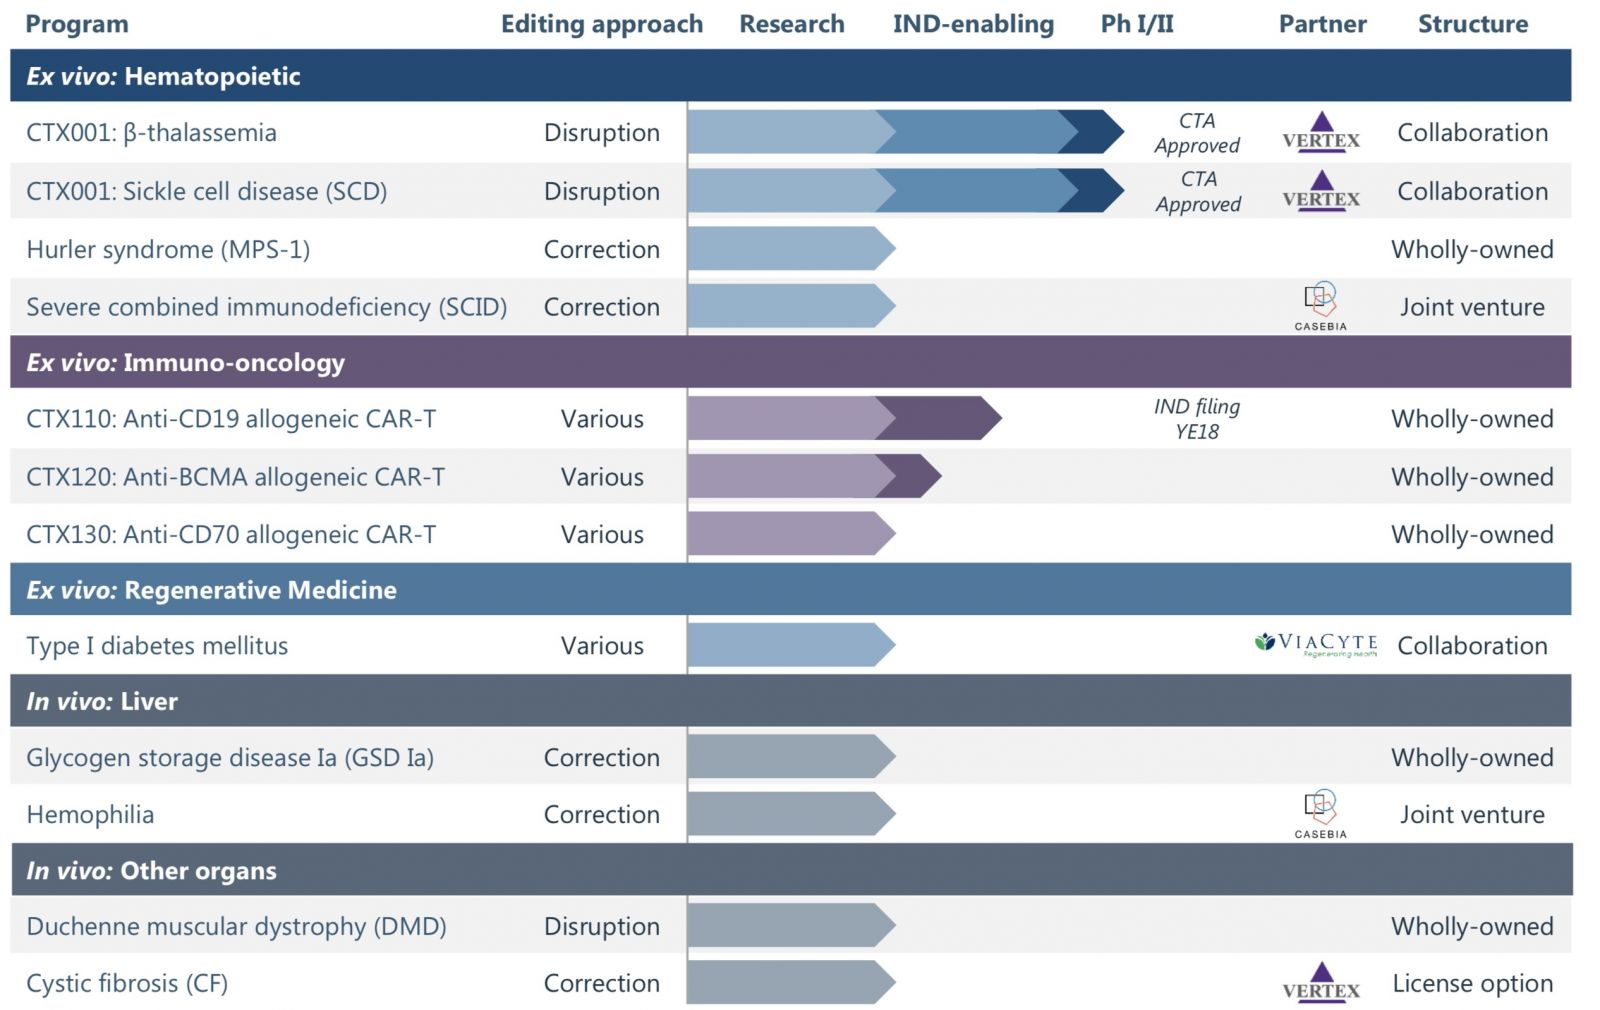The height and width of the screenshot is (1010, 1600).
Task: Click the Ex vivo: Regenerative Medicine section header
Action: coord(211,590)
